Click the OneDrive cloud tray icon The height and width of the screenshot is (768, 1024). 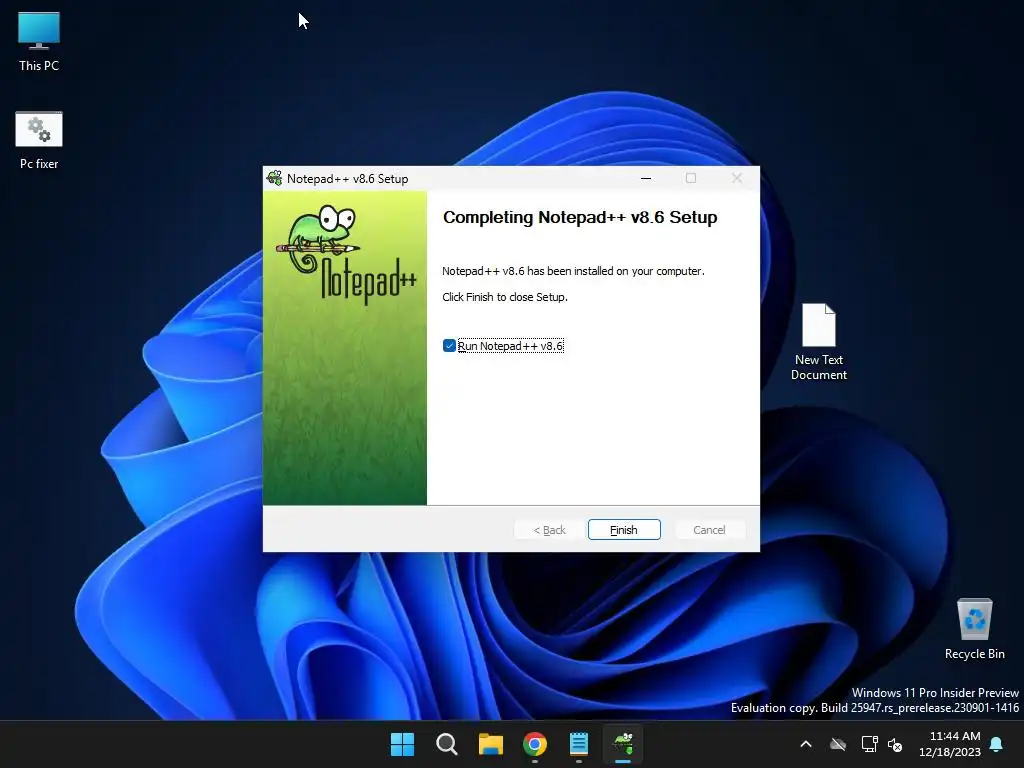click(838, 744)
